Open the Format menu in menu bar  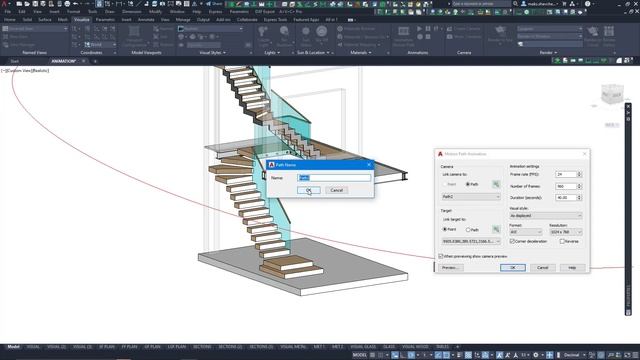tap(73, 12)
